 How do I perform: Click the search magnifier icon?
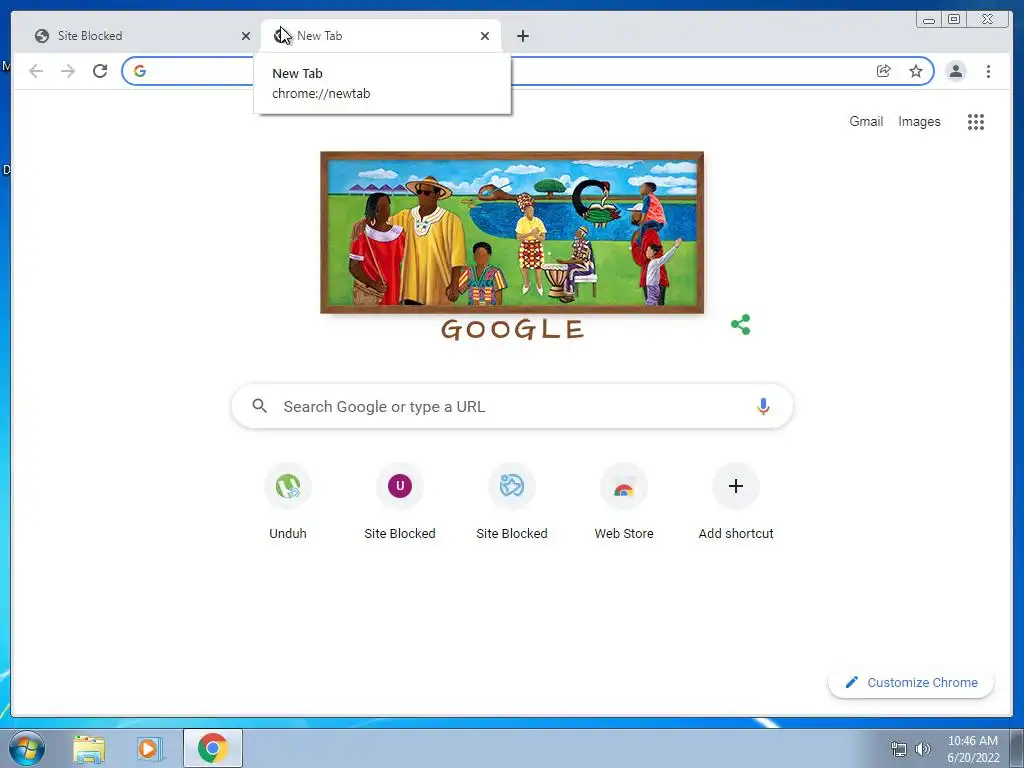point(259,406)
